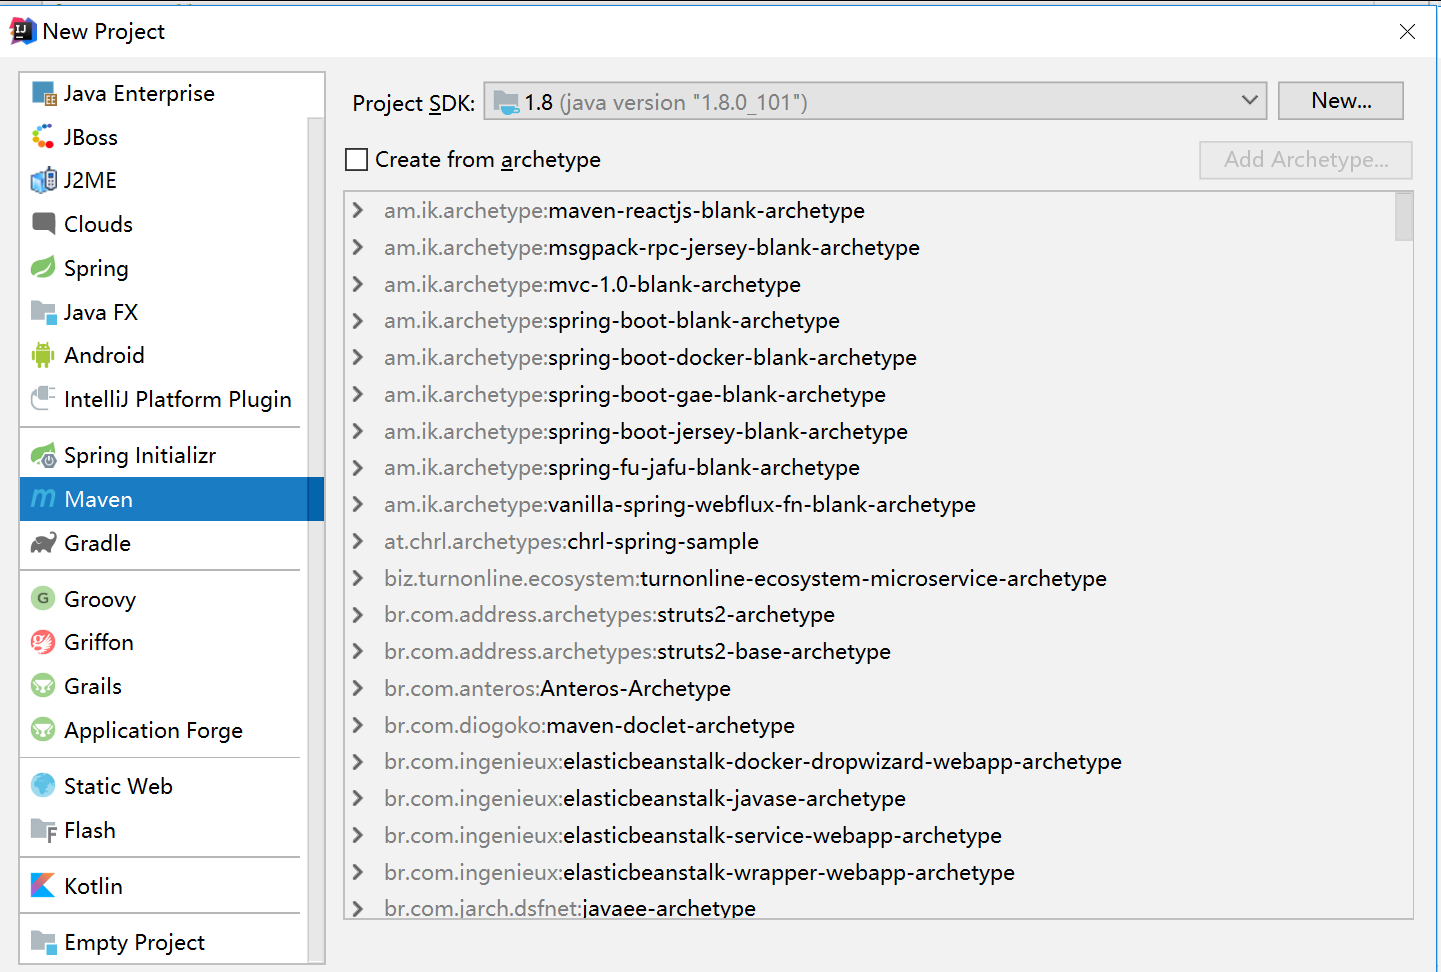Image resolution: width=1441 pixels, height=972 pixels.
Task: Click the Spring leaf icon
Action: click(44, 268)
